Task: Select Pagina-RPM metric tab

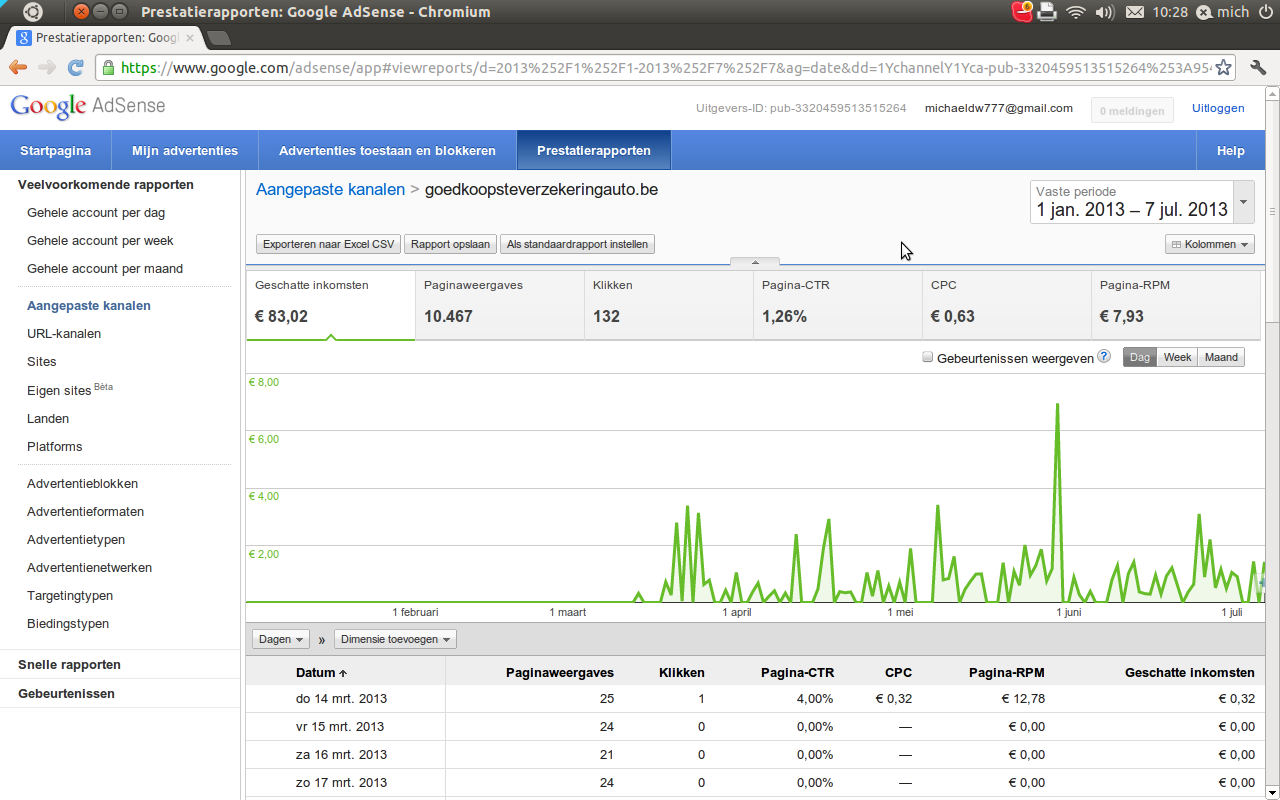Action: coord(1176,305)
